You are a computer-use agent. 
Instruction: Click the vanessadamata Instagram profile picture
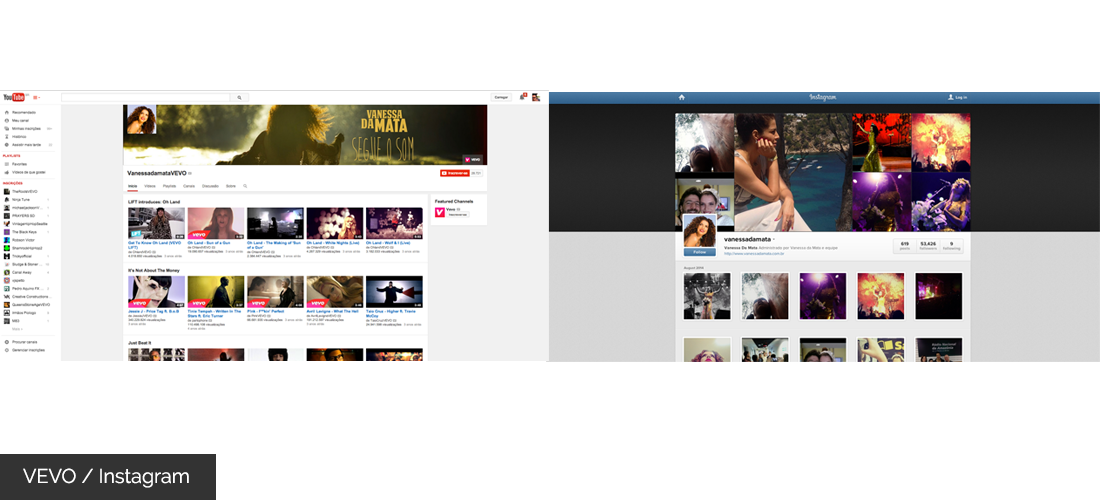click(x=699, y=231)
